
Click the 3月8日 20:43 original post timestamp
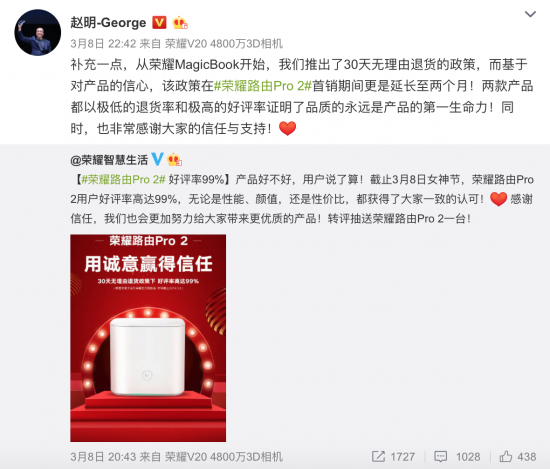pyautogui.click(x=103, y=457)
